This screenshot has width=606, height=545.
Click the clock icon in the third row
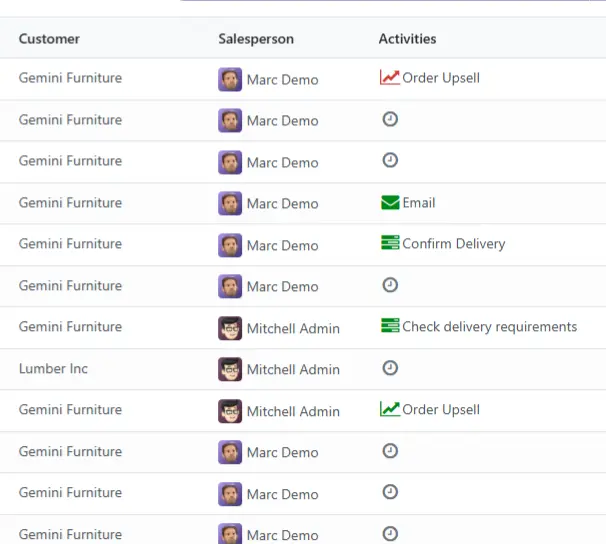390,160
